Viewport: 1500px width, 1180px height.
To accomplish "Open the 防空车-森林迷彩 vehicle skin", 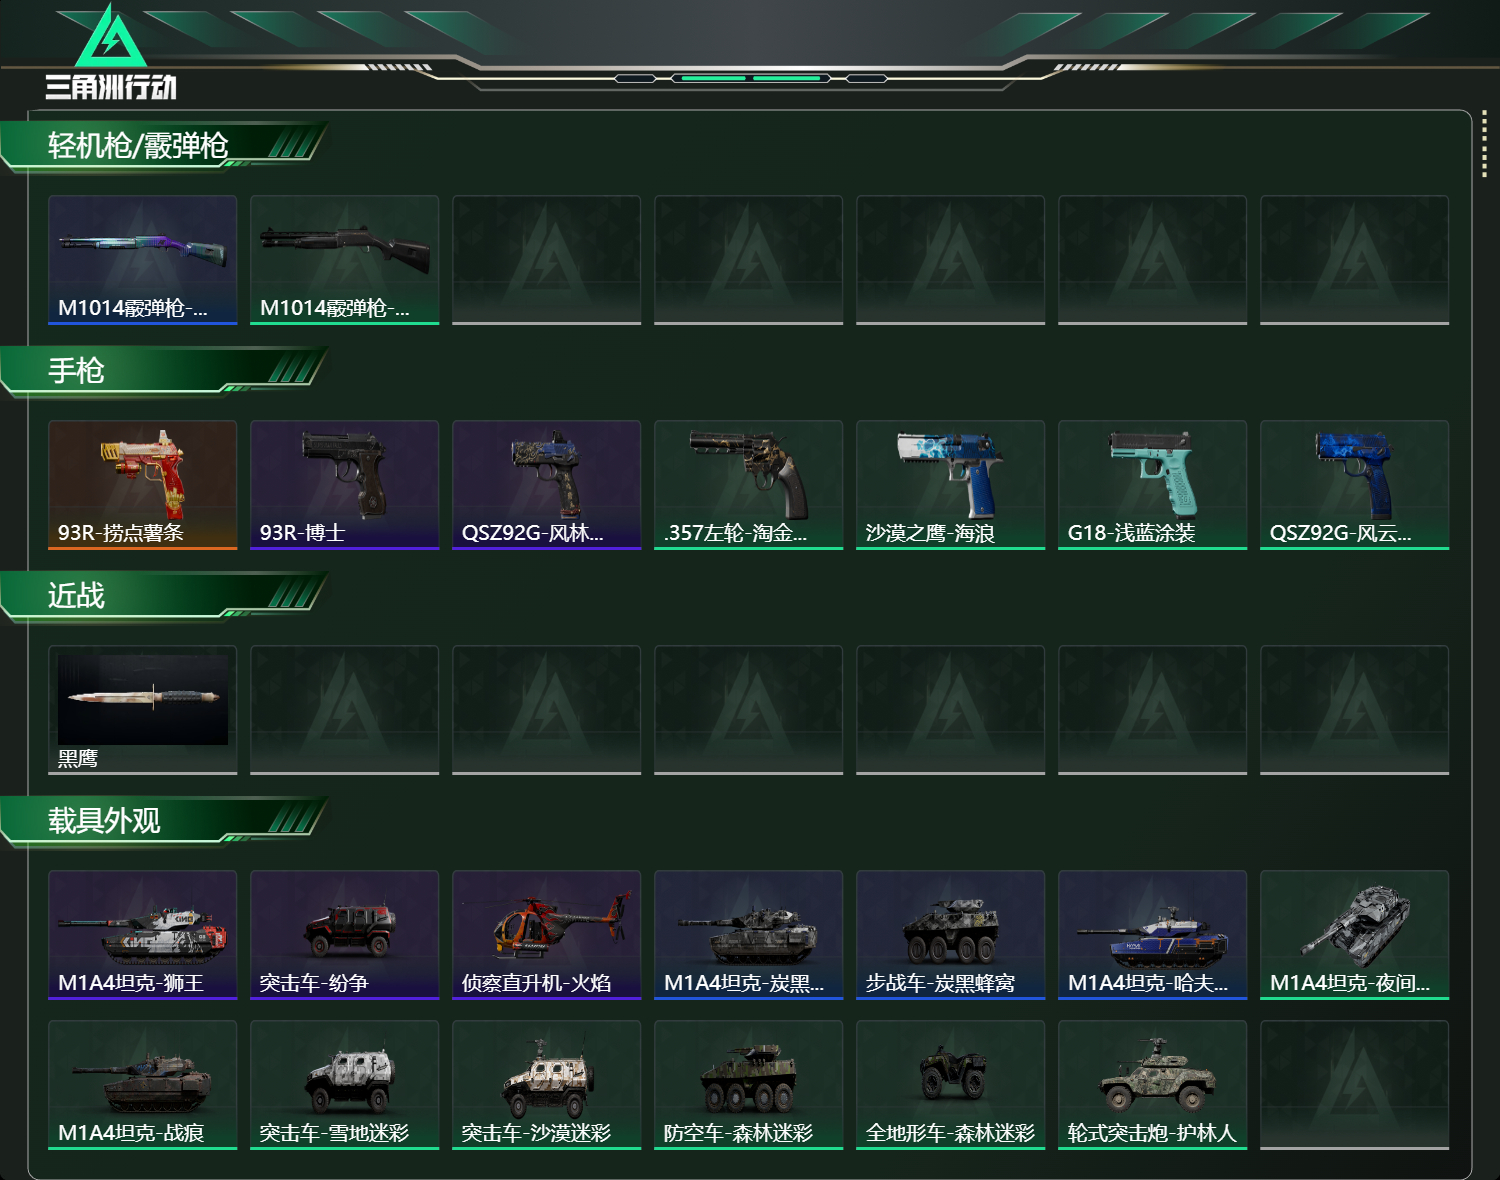I will 749,1085.
